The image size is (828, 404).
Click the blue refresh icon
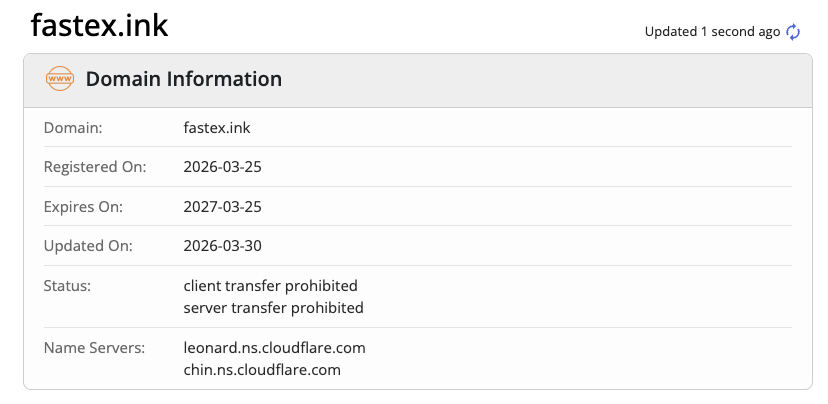click(793, 32)
